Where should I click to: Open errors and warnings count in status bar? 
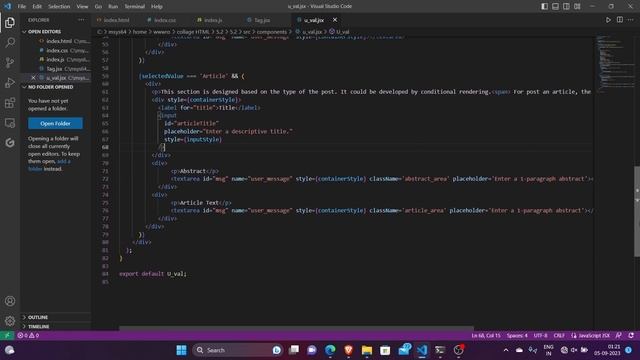28,335
